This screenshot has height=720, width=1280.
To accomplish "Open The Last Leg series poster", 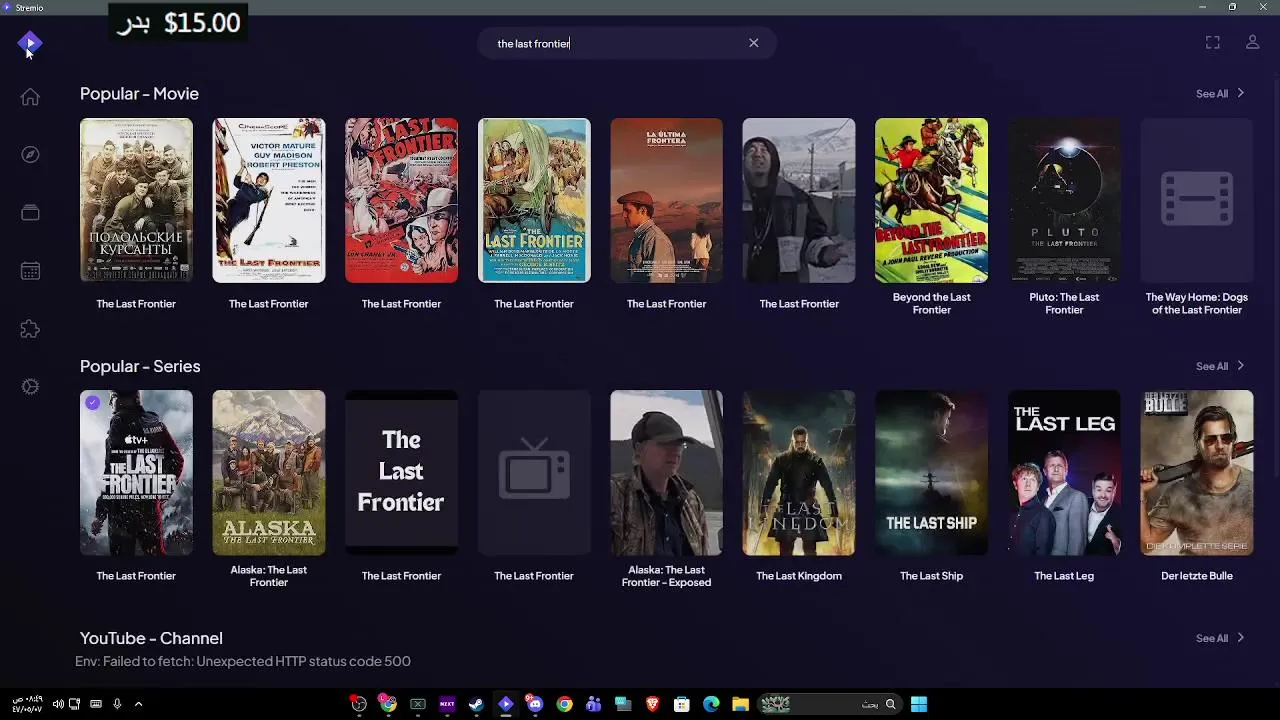I will click(x=1064, y=473).
